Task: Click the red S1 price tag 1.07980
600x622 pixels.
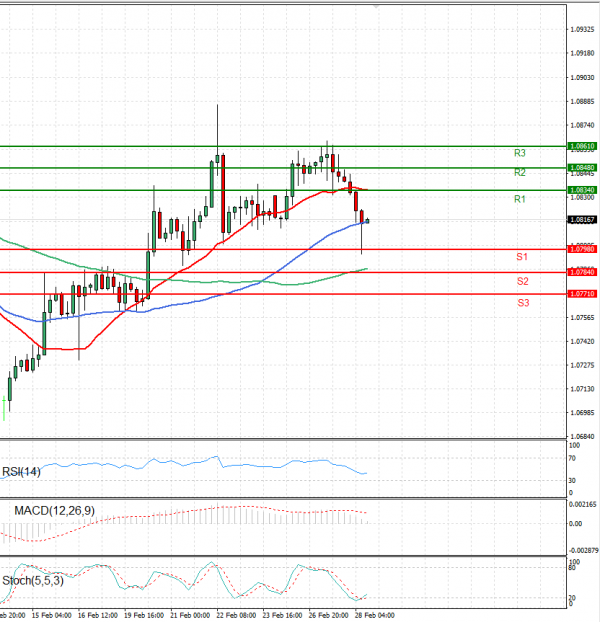Action: 582,249
